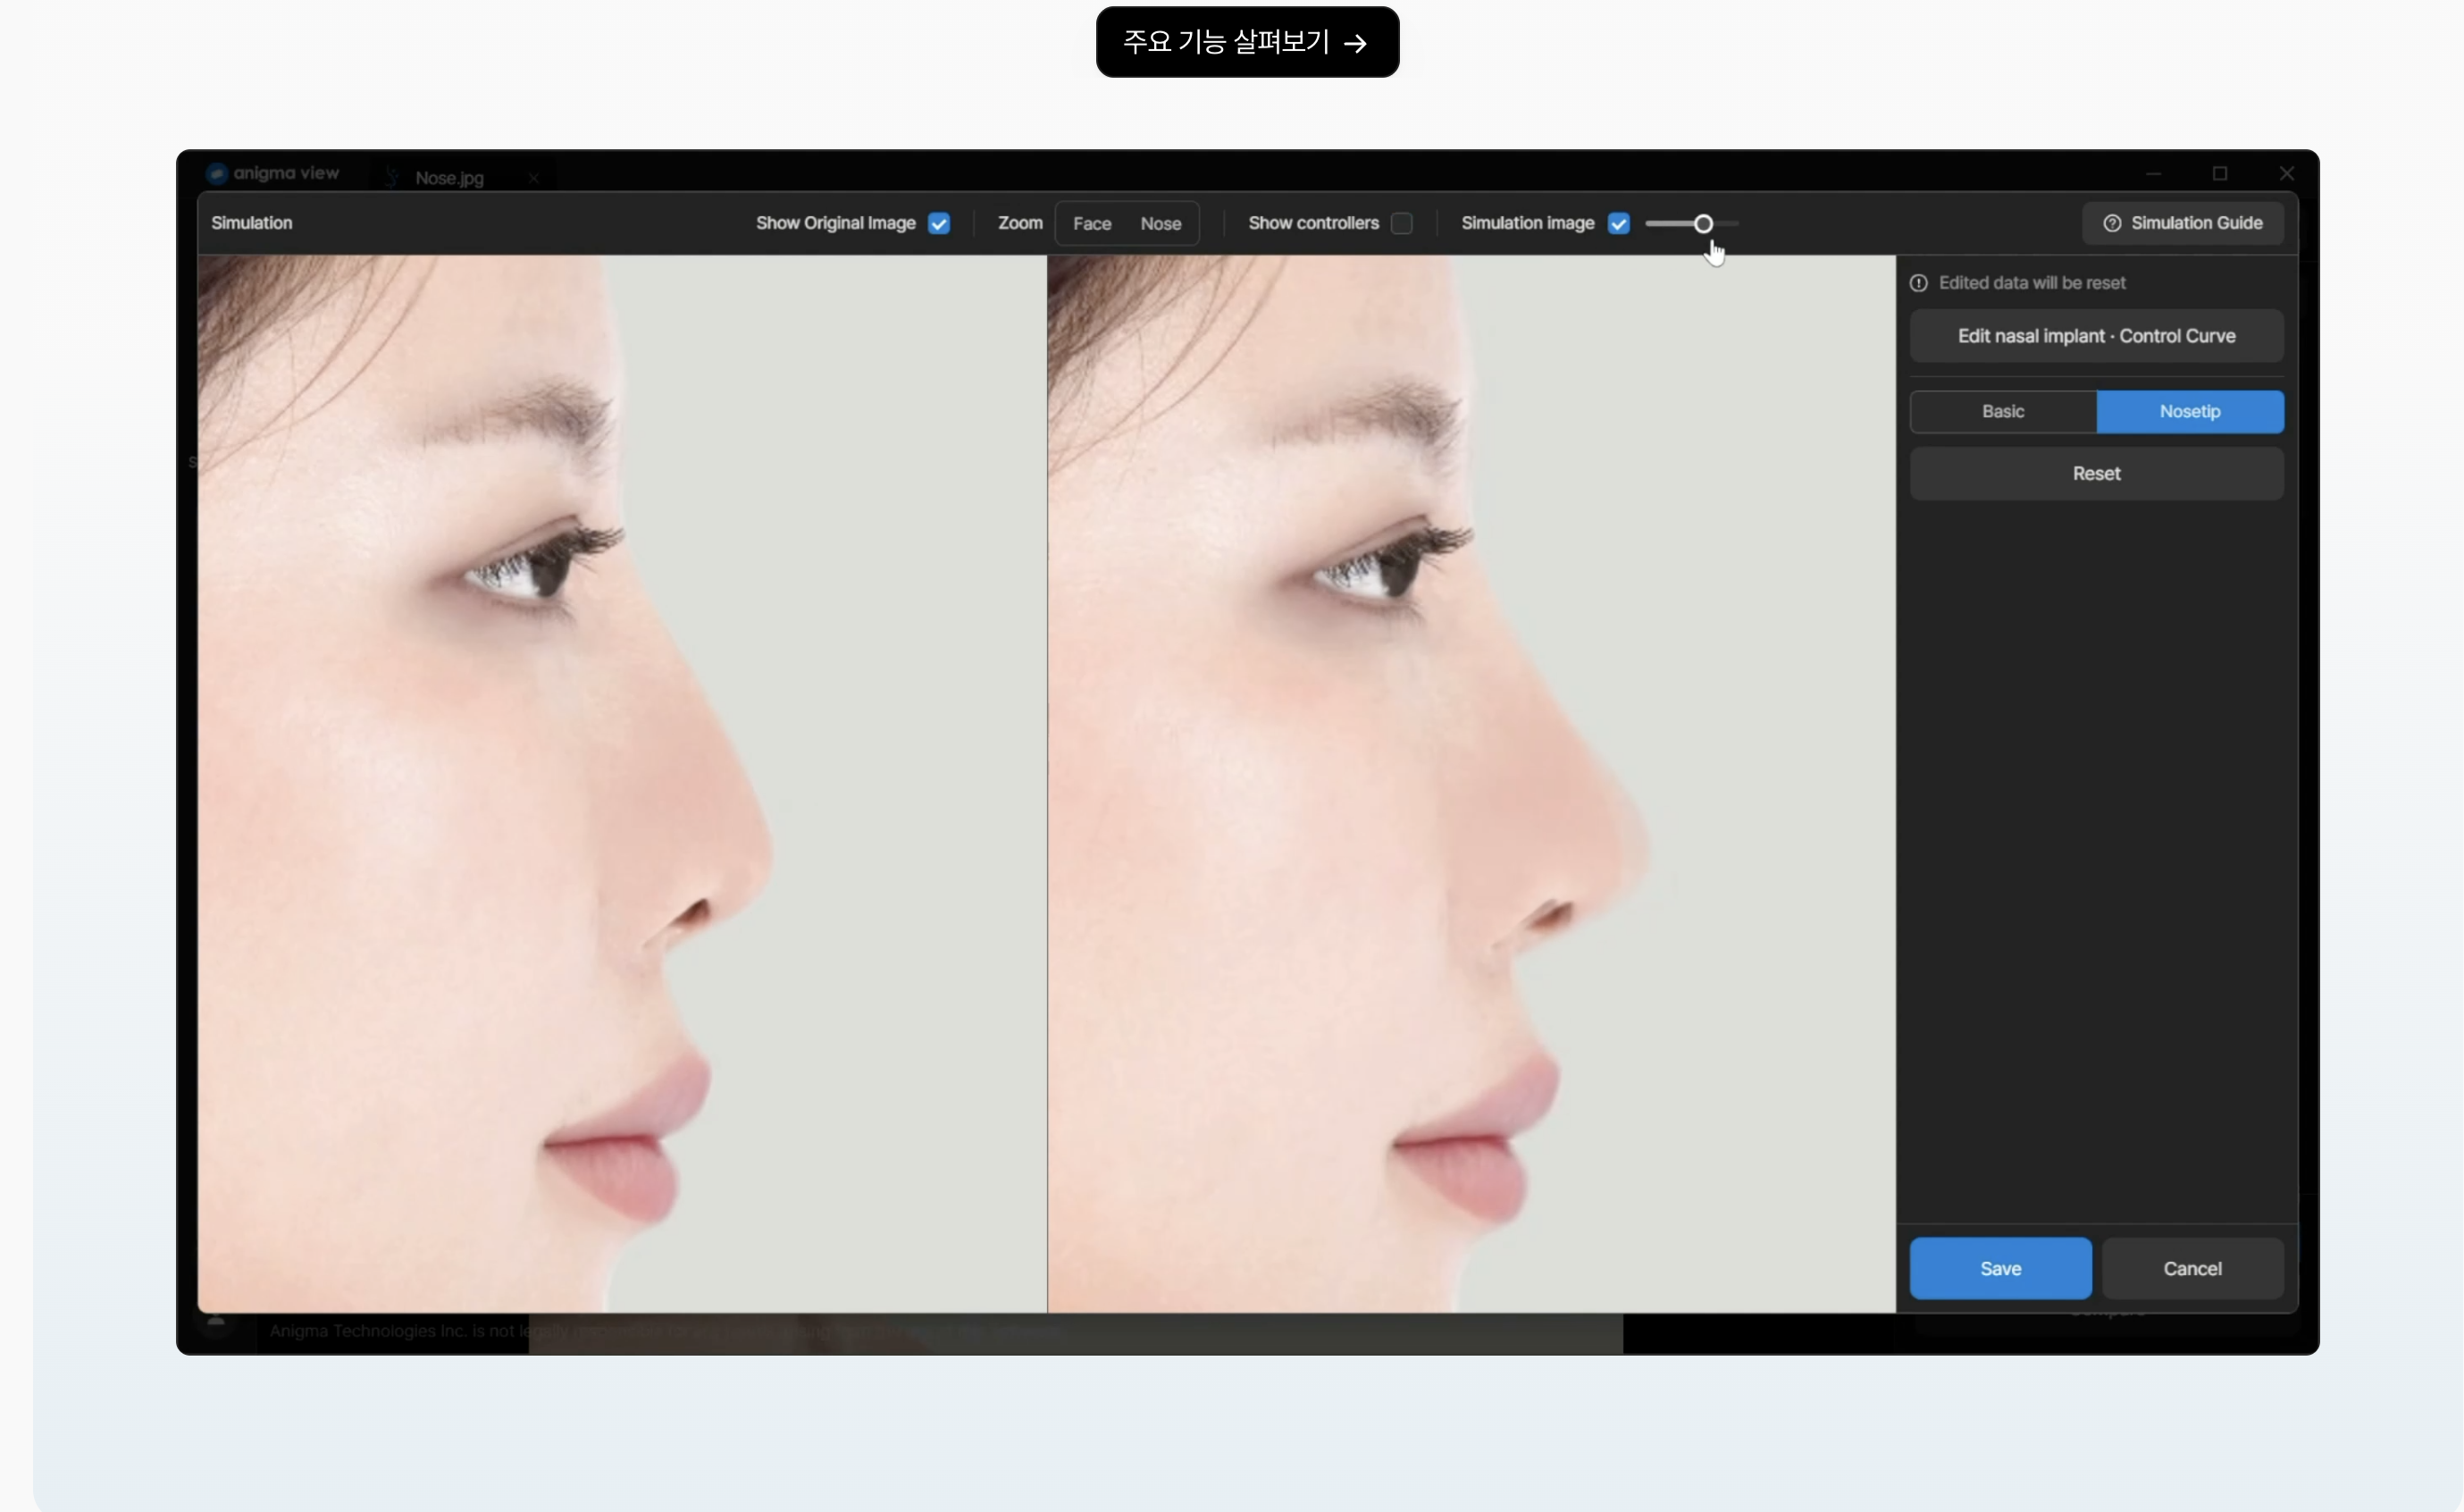Save the simulation changes
This screenshot has height=1512, width=2464.
tap(2000, 1268)
